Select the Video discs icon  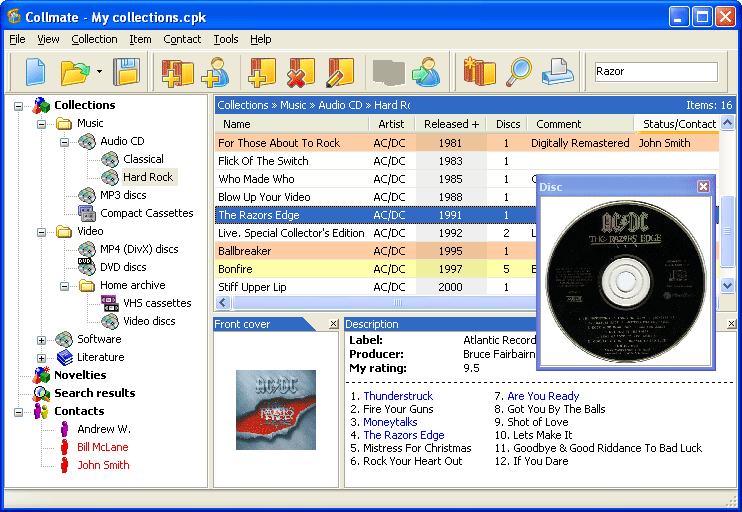tap(110, 321)
